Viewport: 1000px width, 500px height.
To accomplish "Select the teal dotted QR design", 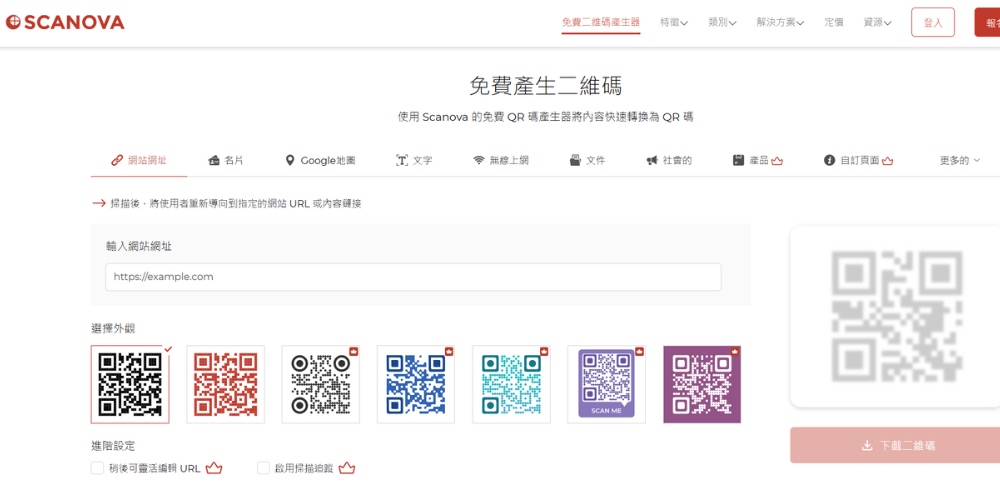I will click(x=511, y=385).
